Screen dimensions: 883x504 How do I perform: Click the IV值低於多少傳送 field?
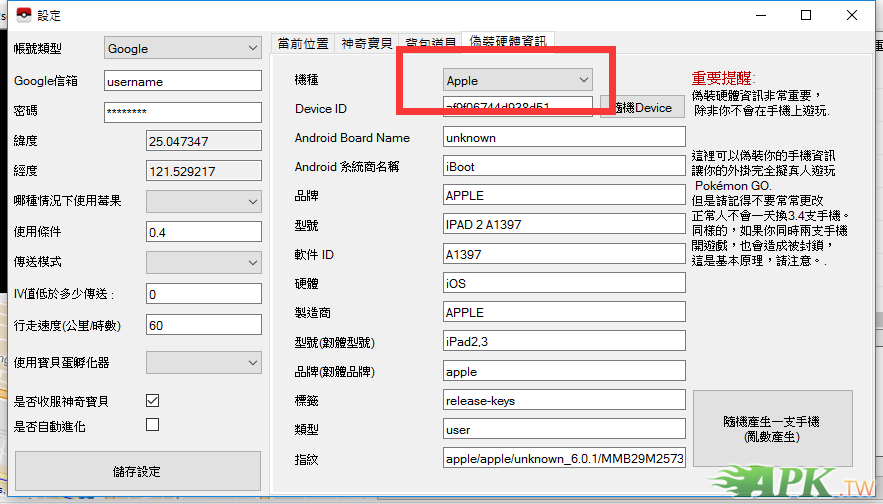[x=204, y=293]
